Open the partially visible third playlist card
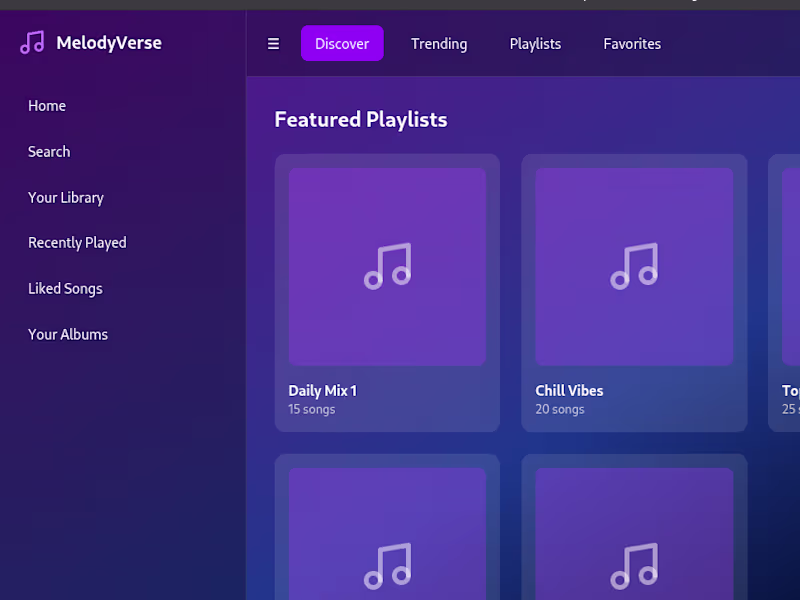 pyautogui.click(x=784, y=293)
